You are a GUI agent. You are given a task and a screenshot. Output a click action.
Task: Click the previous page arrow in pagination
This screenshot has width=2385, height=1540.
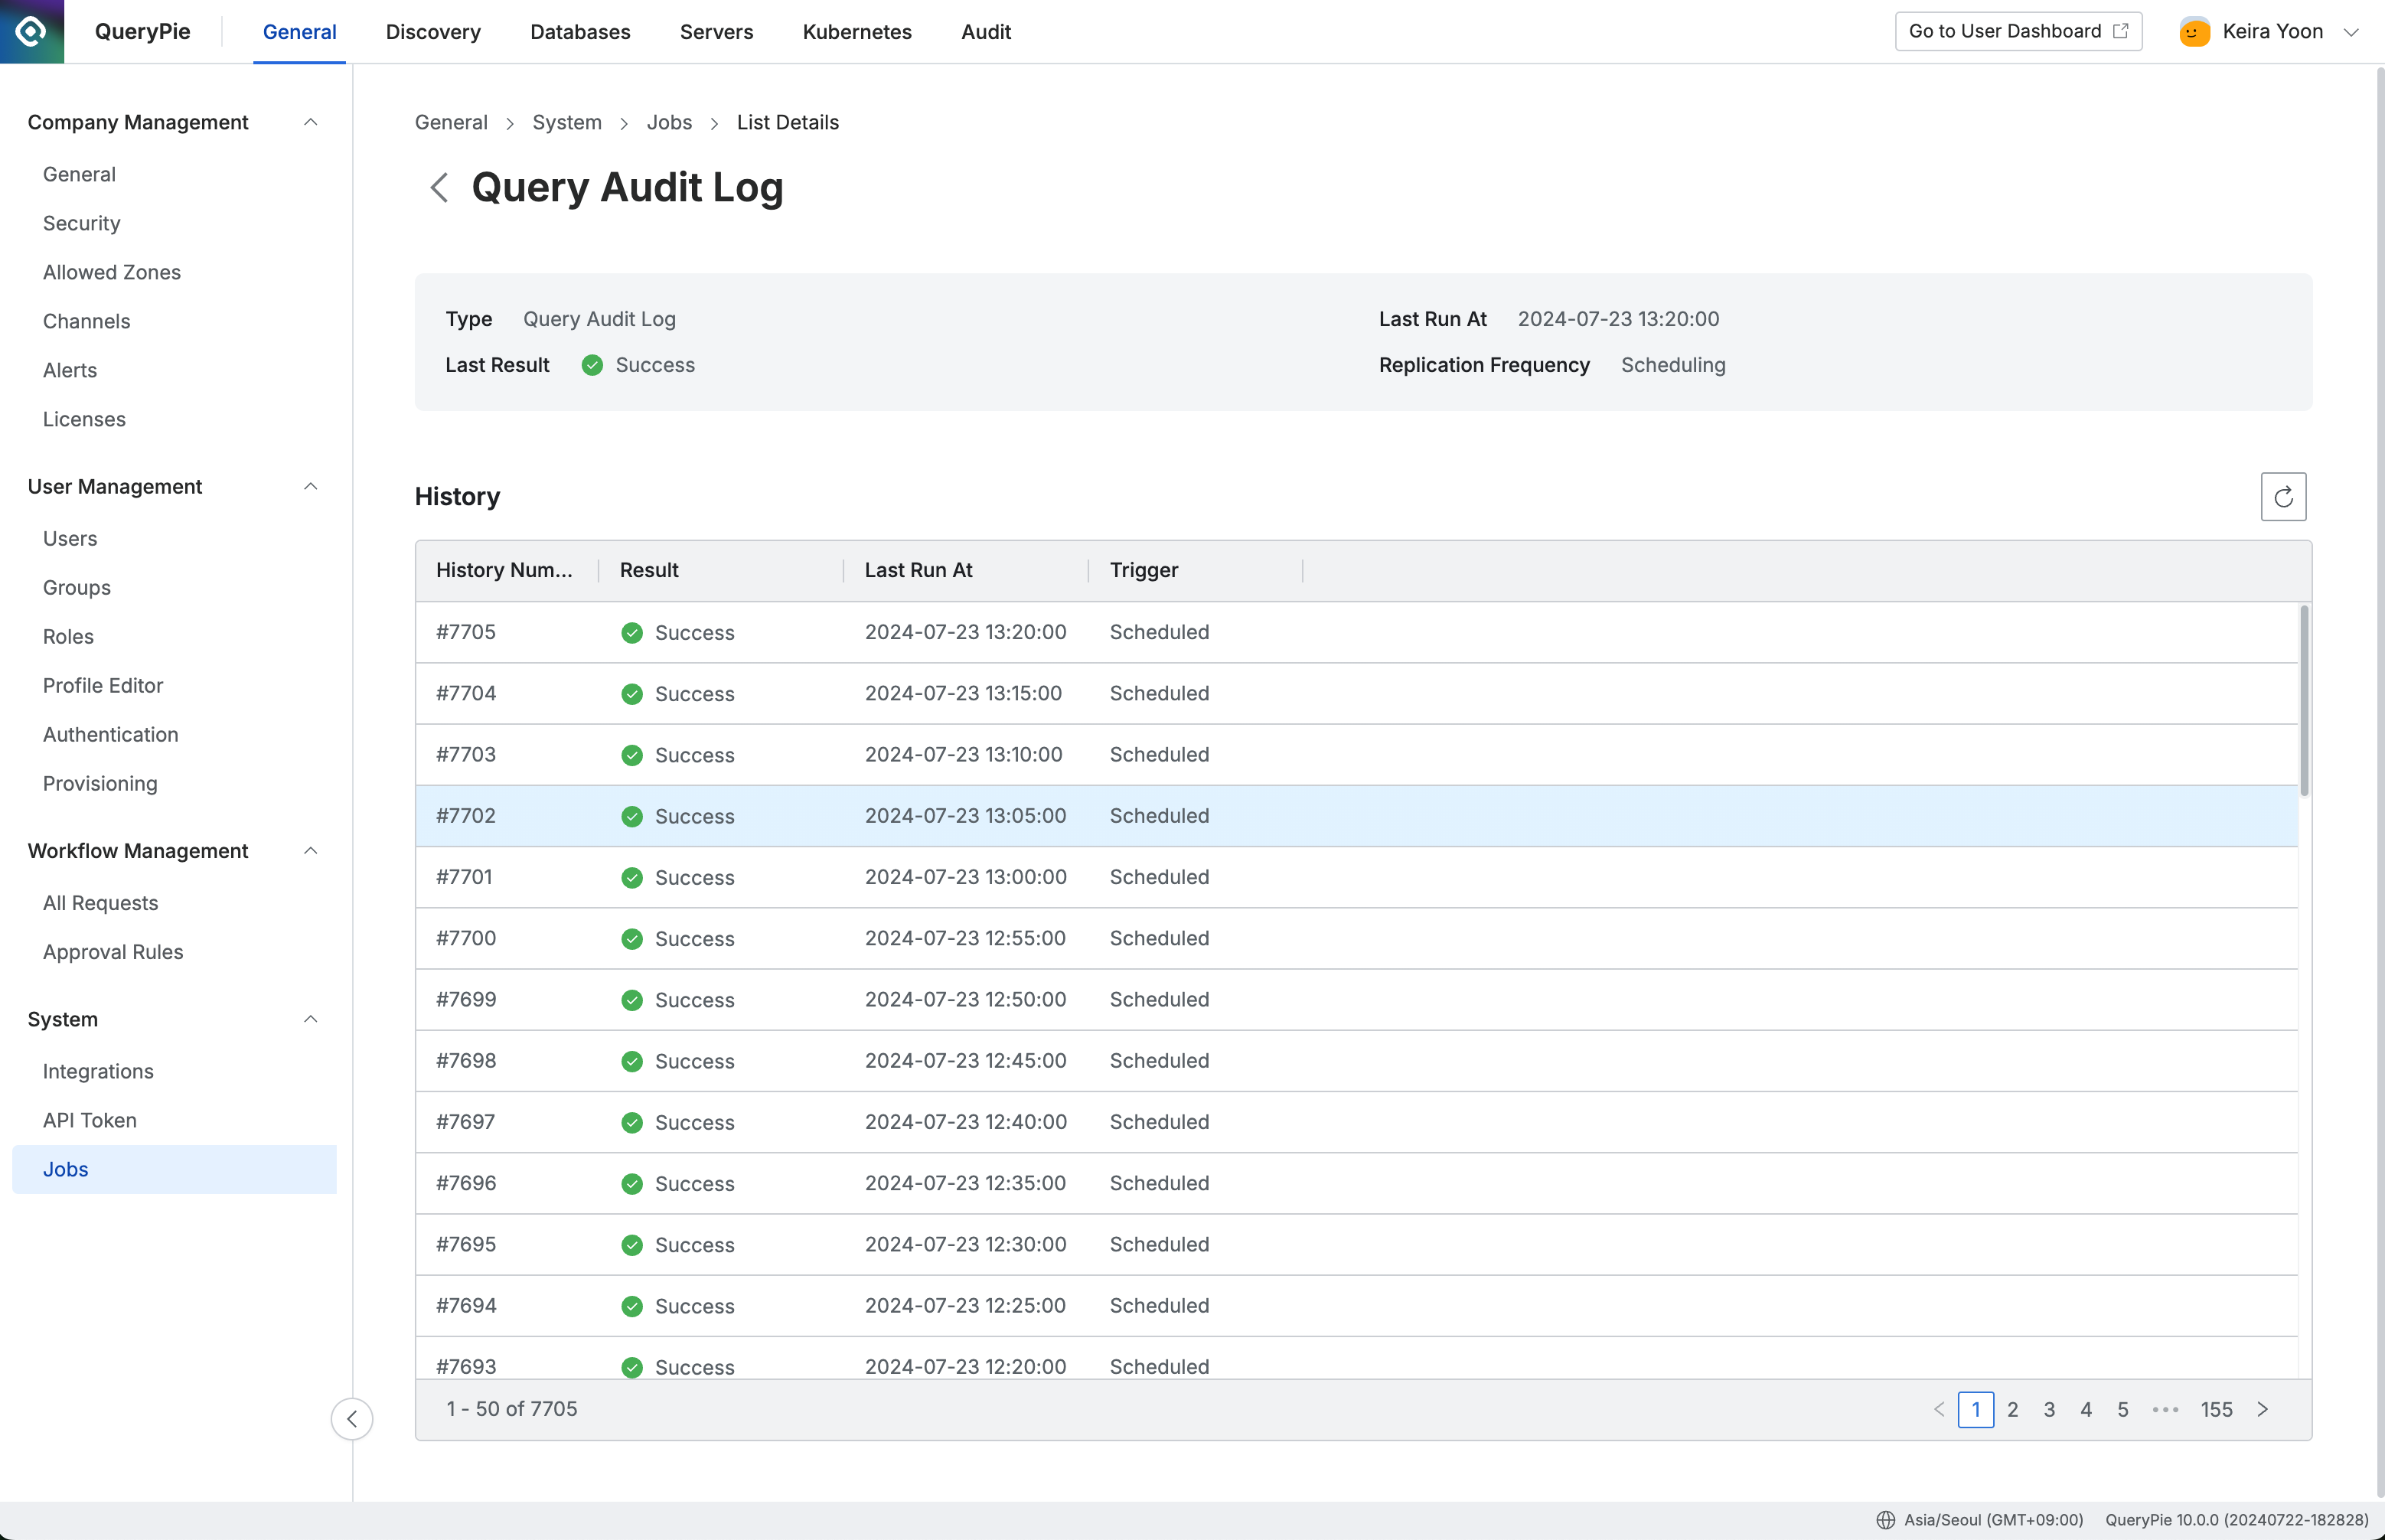pos(1939,1409)
